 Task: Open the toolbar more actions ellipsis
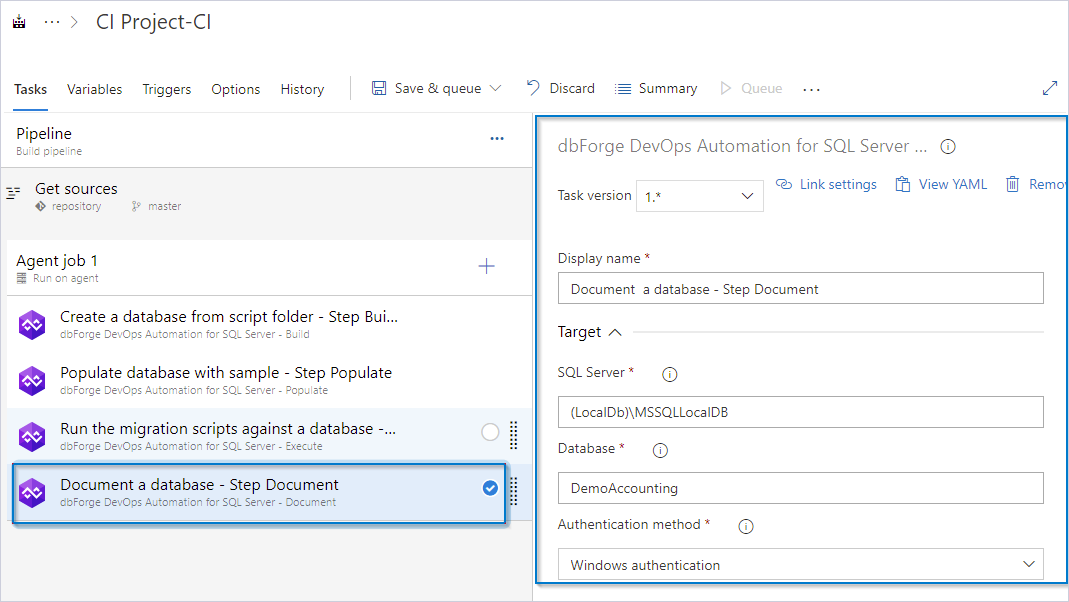pyautogui.click(x=811, y=89)
